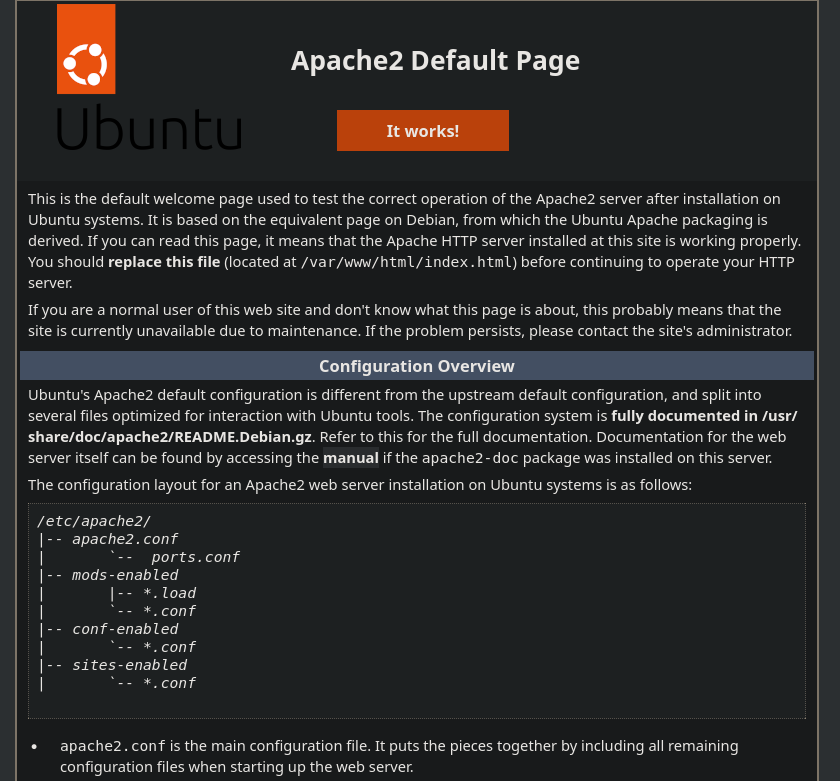Click the "apache2-doc" package name
The height and width of the screenshot is (781, 840).
[470, 459]
